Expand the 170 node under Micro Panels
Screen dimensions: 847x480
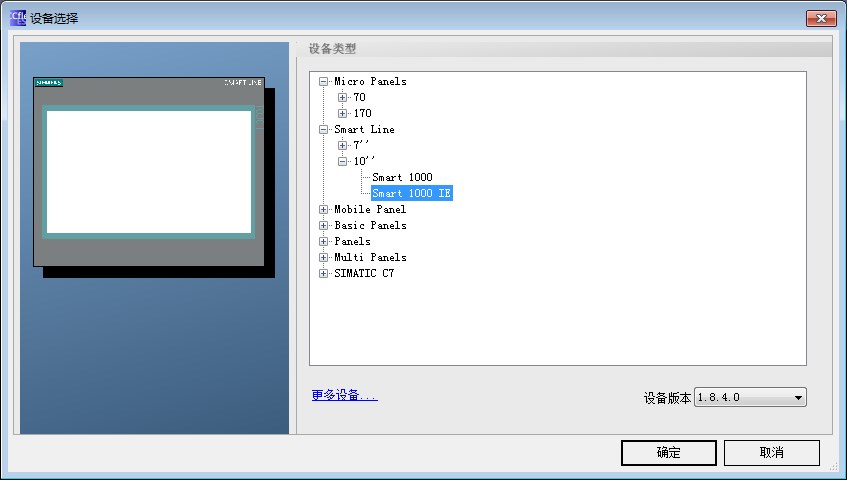[343, 114]
